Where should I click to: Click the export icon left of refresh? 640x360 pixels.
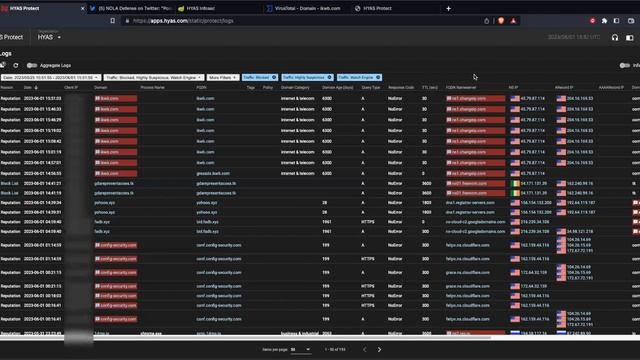(x=2, y=65)
